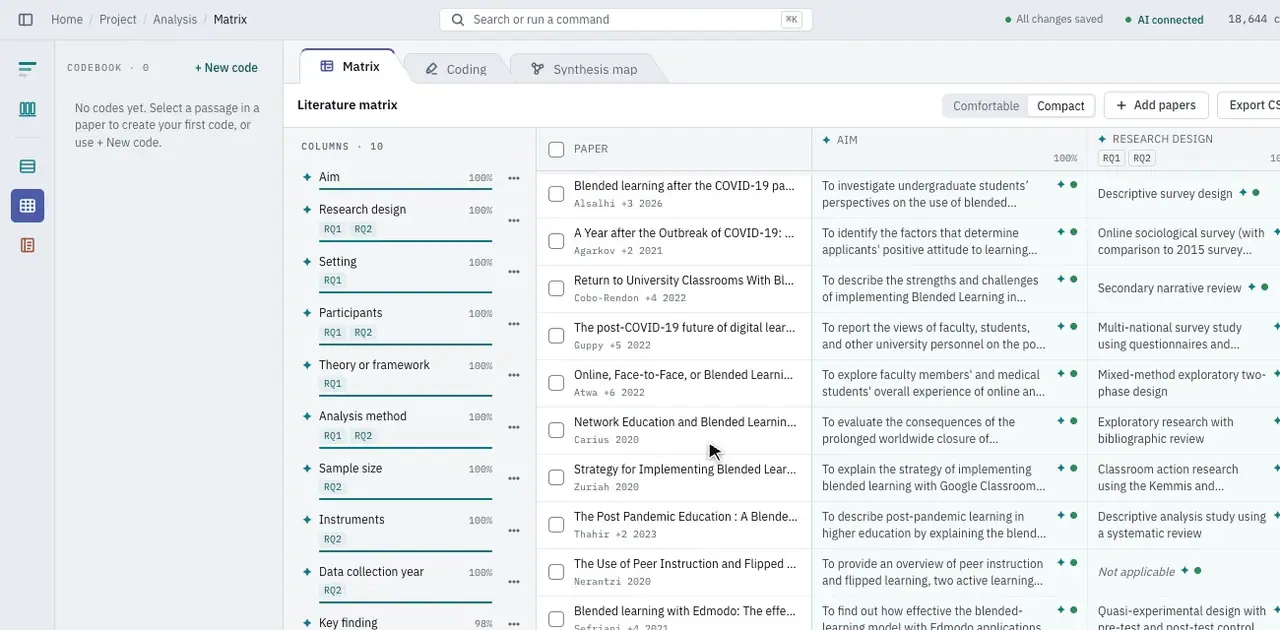
Task: Open the more-options menu for Data collection year
Action: (x=514, y=582)
